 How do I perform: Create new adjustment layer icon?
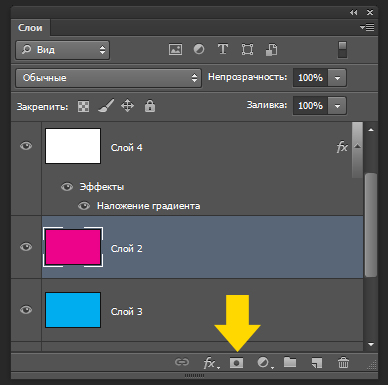(265, 363)
